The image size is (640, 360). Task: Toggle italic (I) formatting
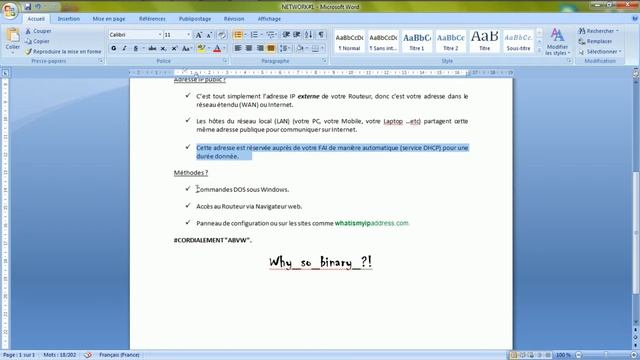point(124,48)
